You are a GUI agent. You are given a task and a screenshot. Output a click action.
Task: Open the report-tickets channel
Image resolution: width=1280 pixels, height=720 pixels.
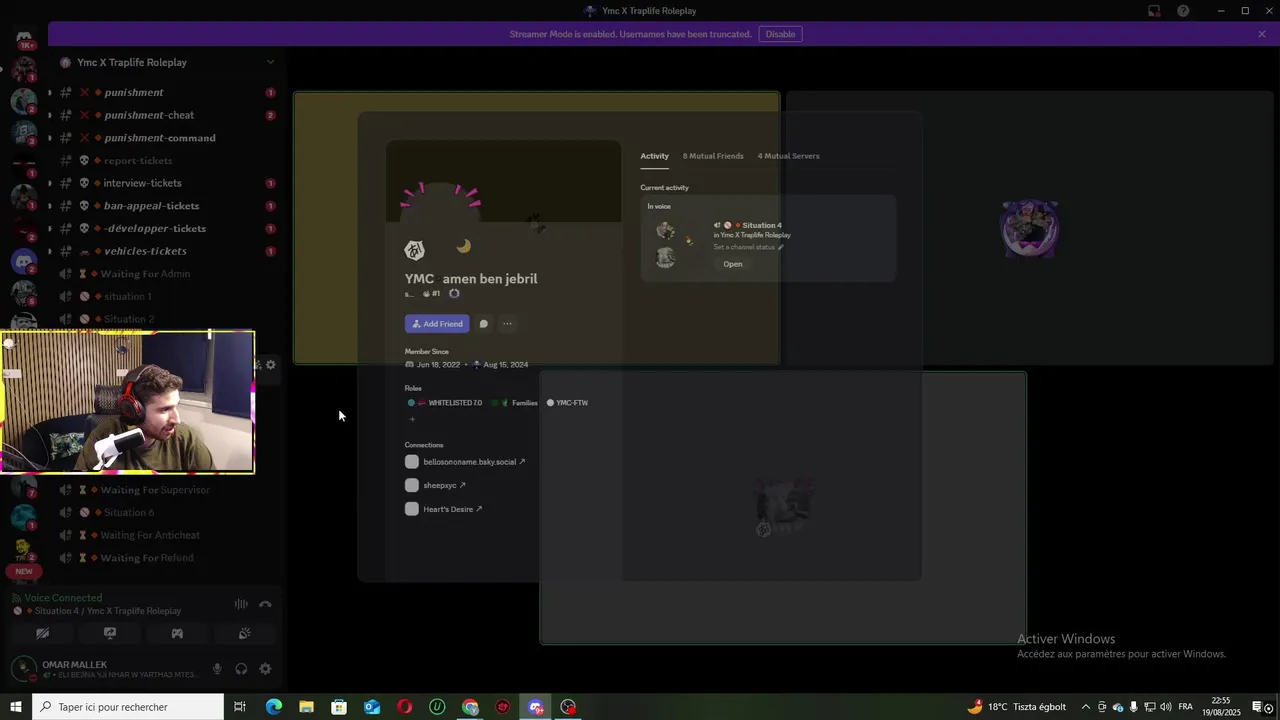[138, 160]
